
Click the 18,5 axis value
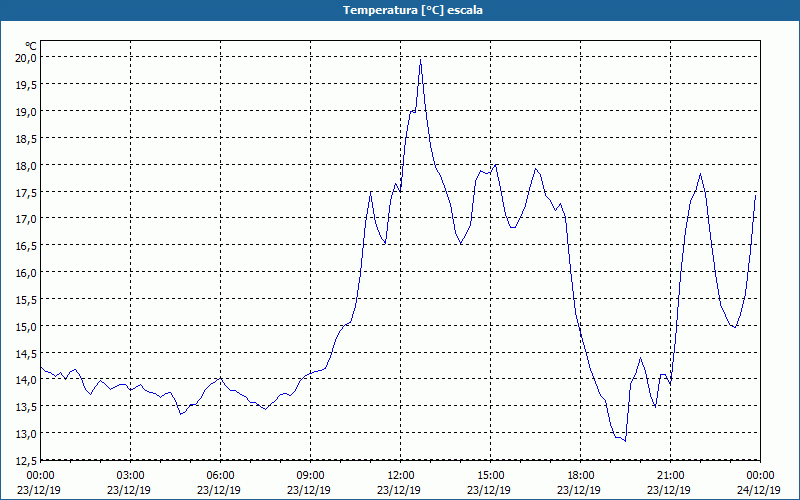[26, 138]
